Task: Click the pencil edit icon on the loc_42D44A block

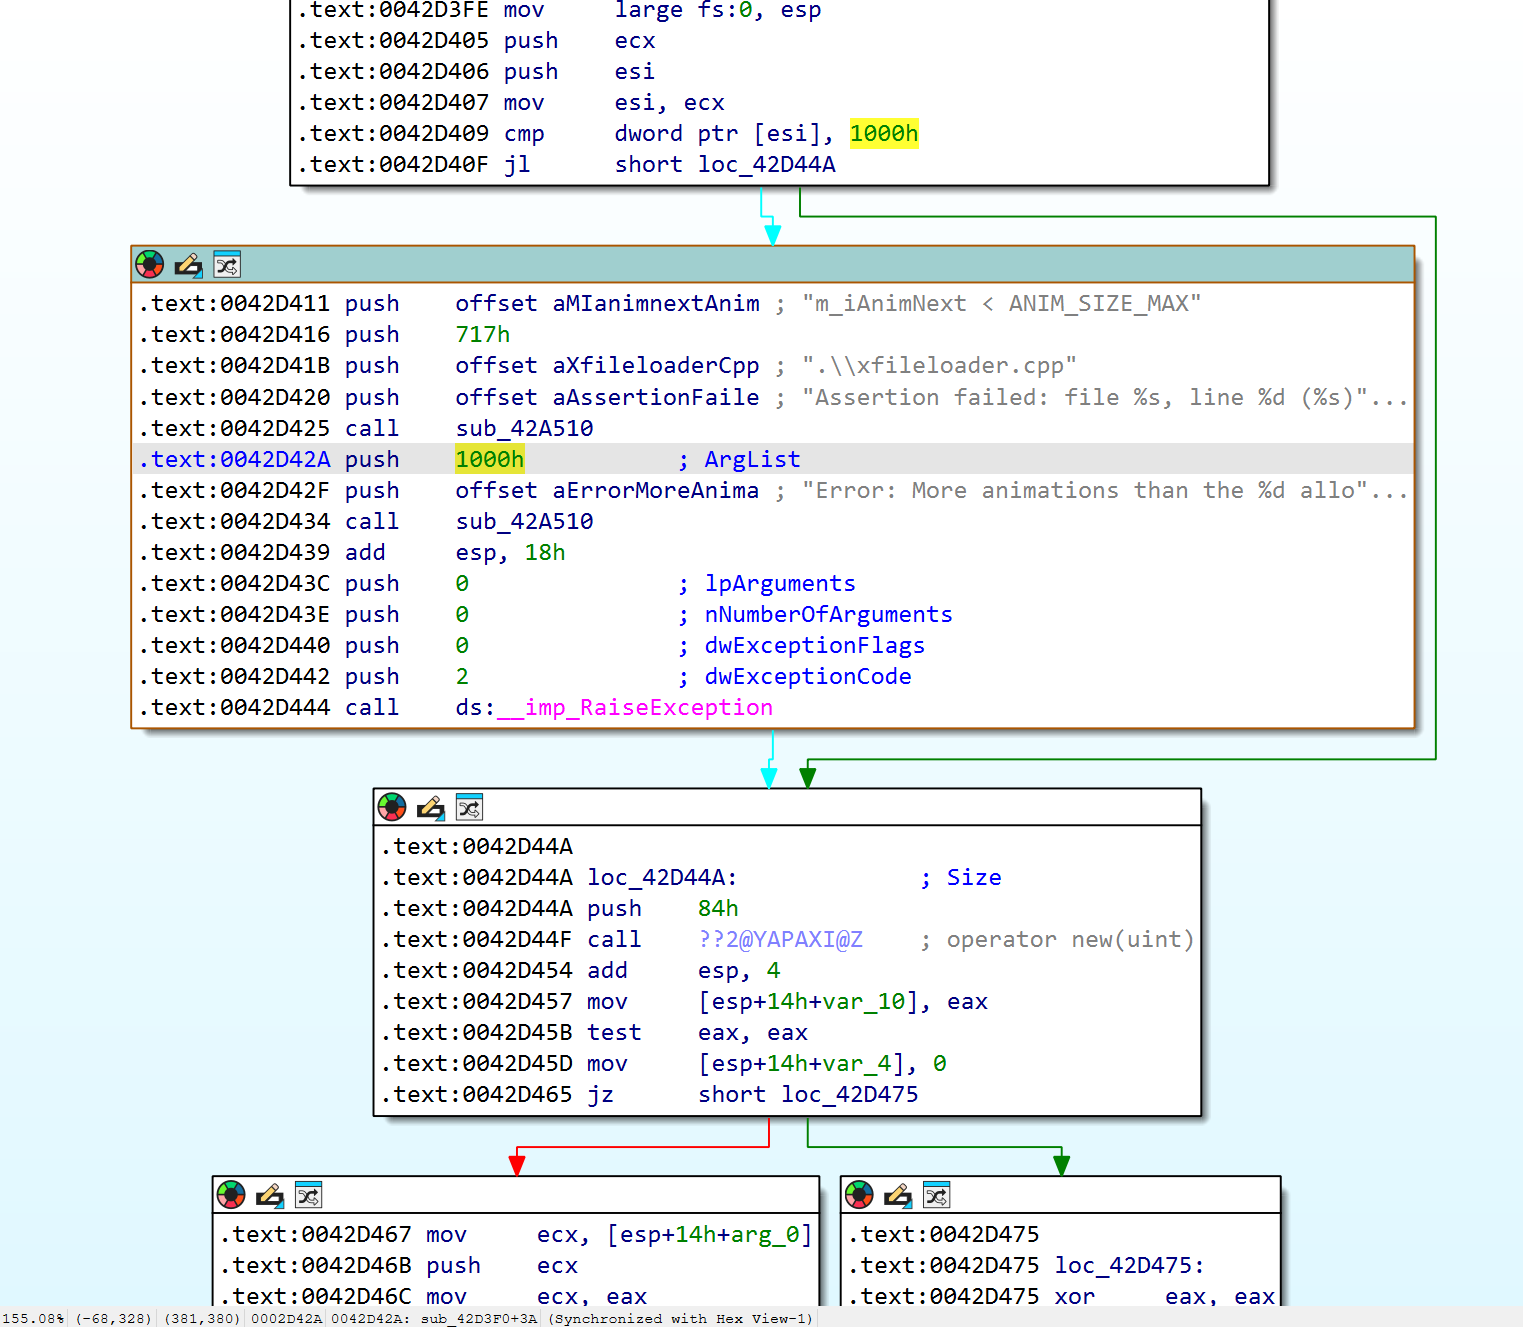Action: [x=430, y=807]
